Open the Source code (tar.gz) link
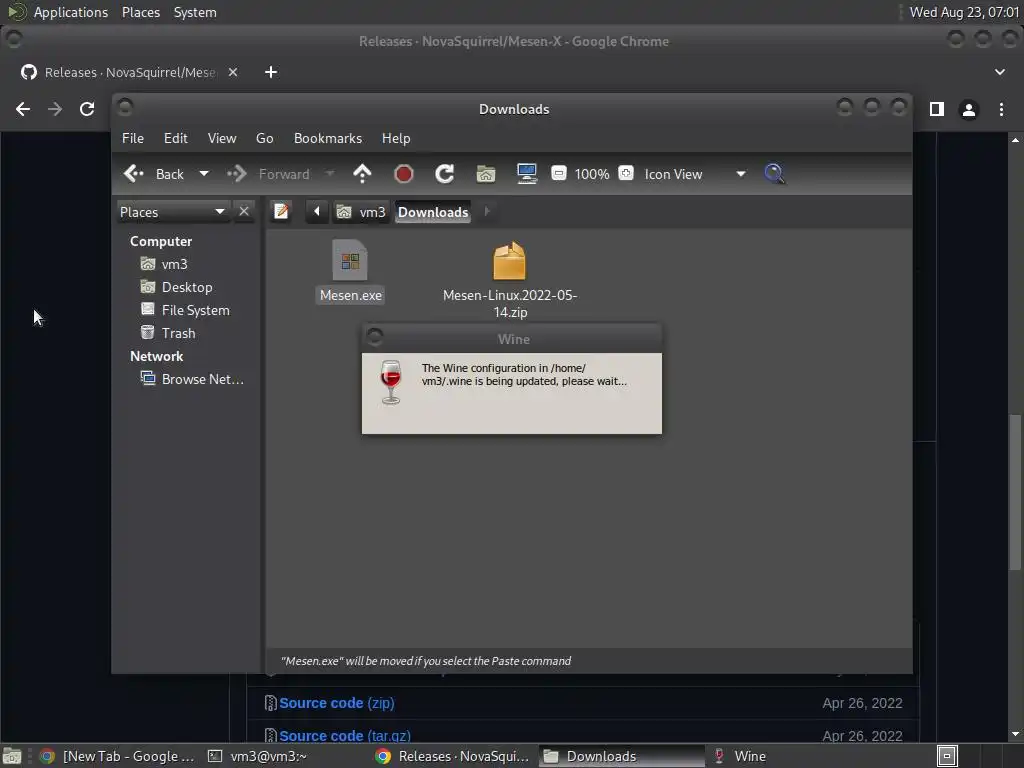This screenshot has height=768, width=1024. 345,735
